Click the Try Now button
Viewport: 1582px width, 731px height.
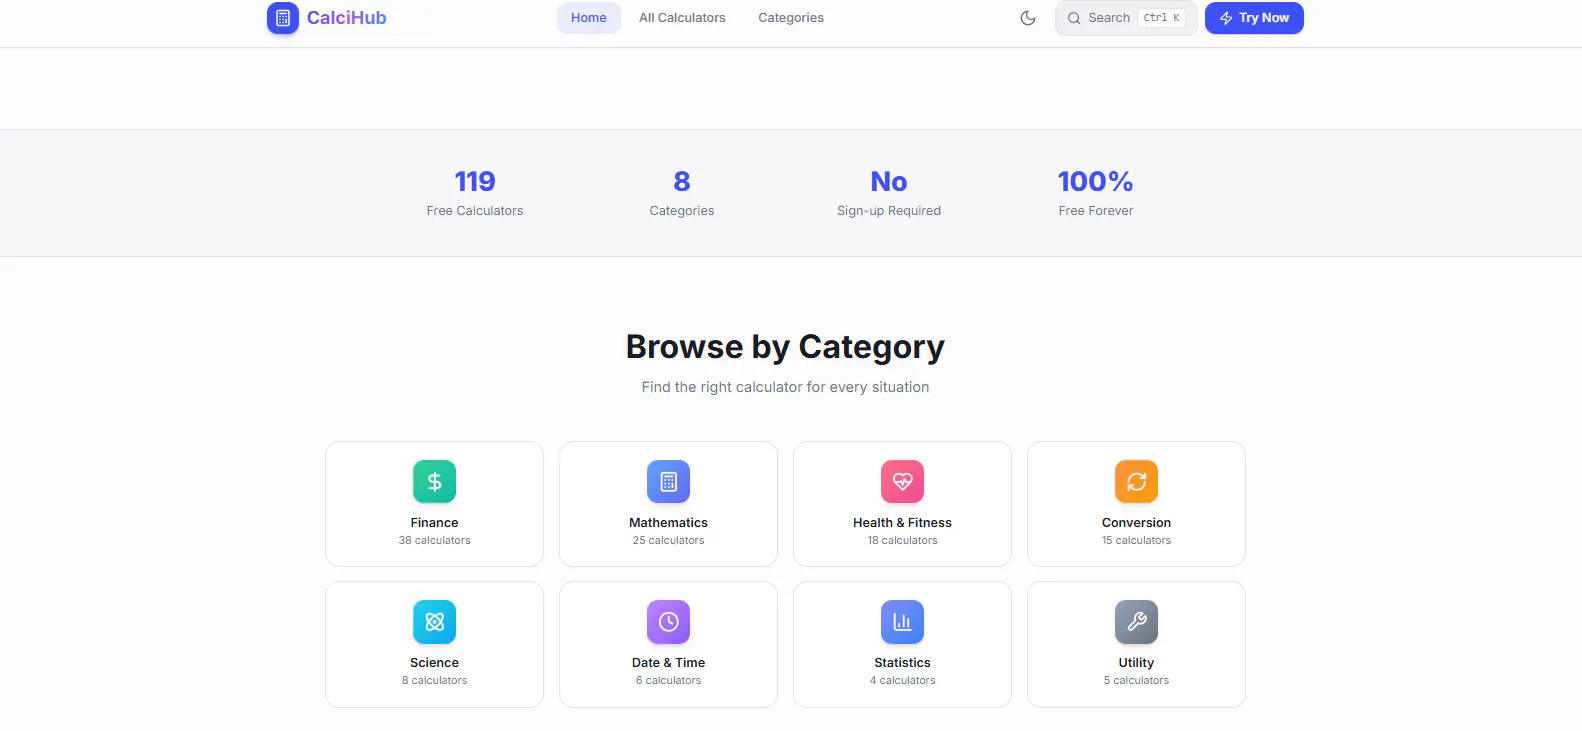coord(1254,18)
